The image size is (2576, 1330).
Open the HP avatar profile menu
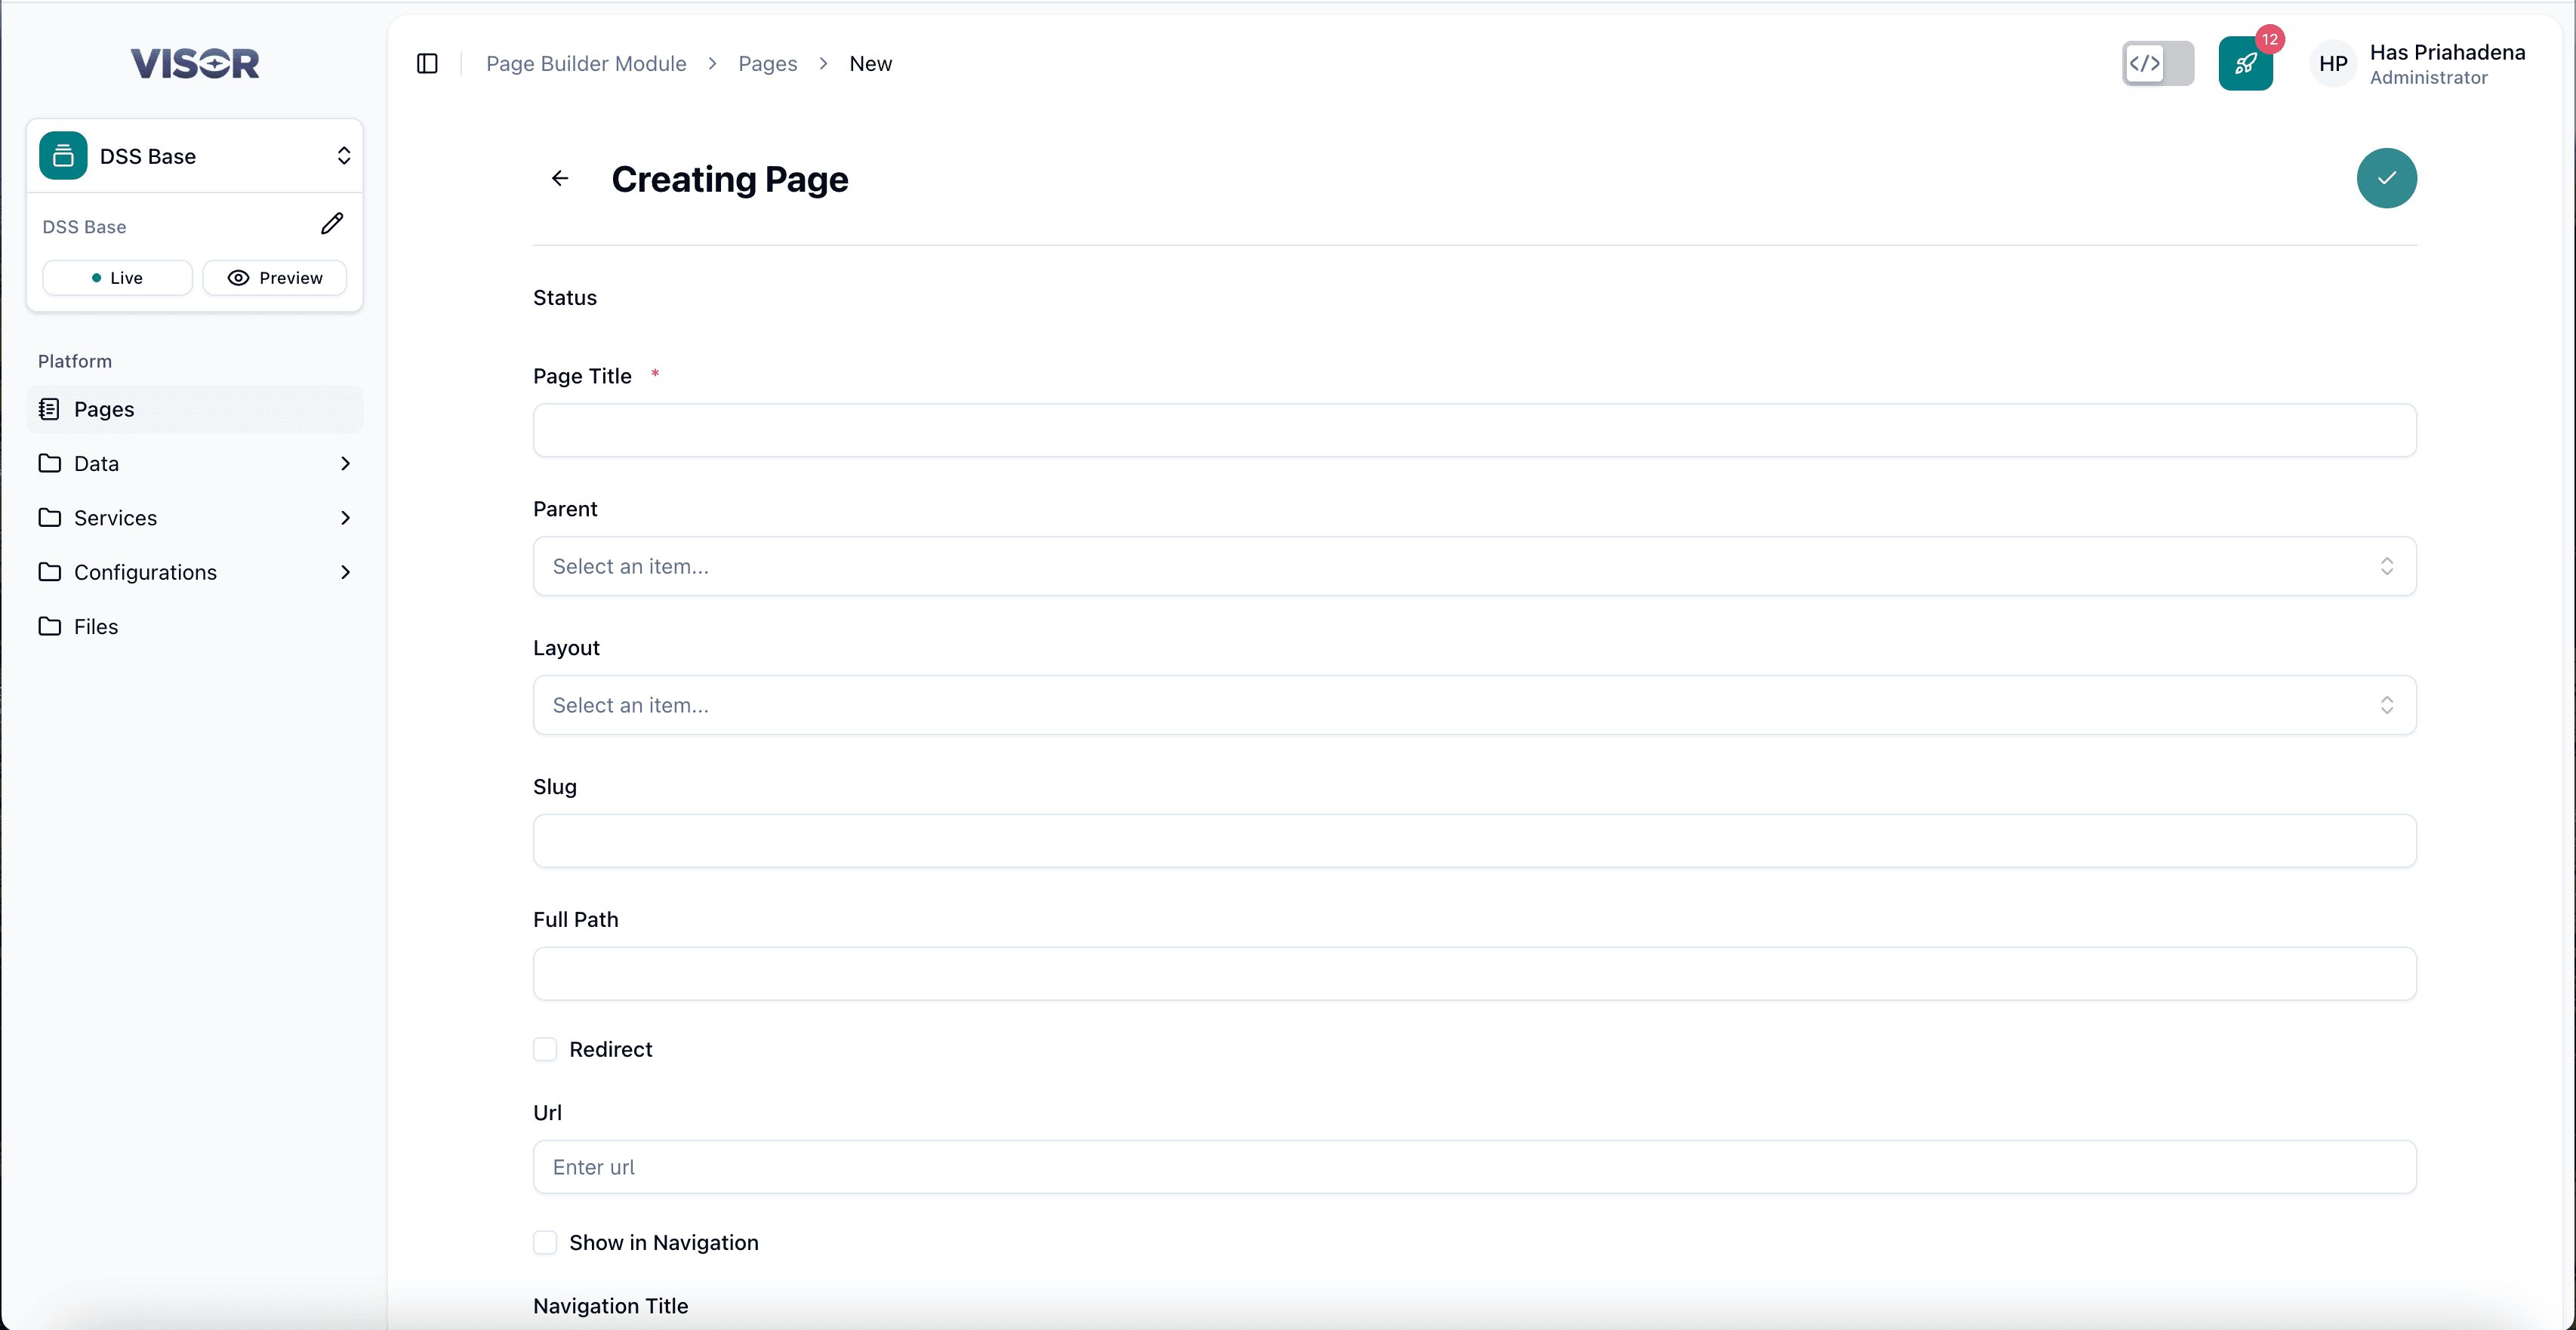point(2333,63)
